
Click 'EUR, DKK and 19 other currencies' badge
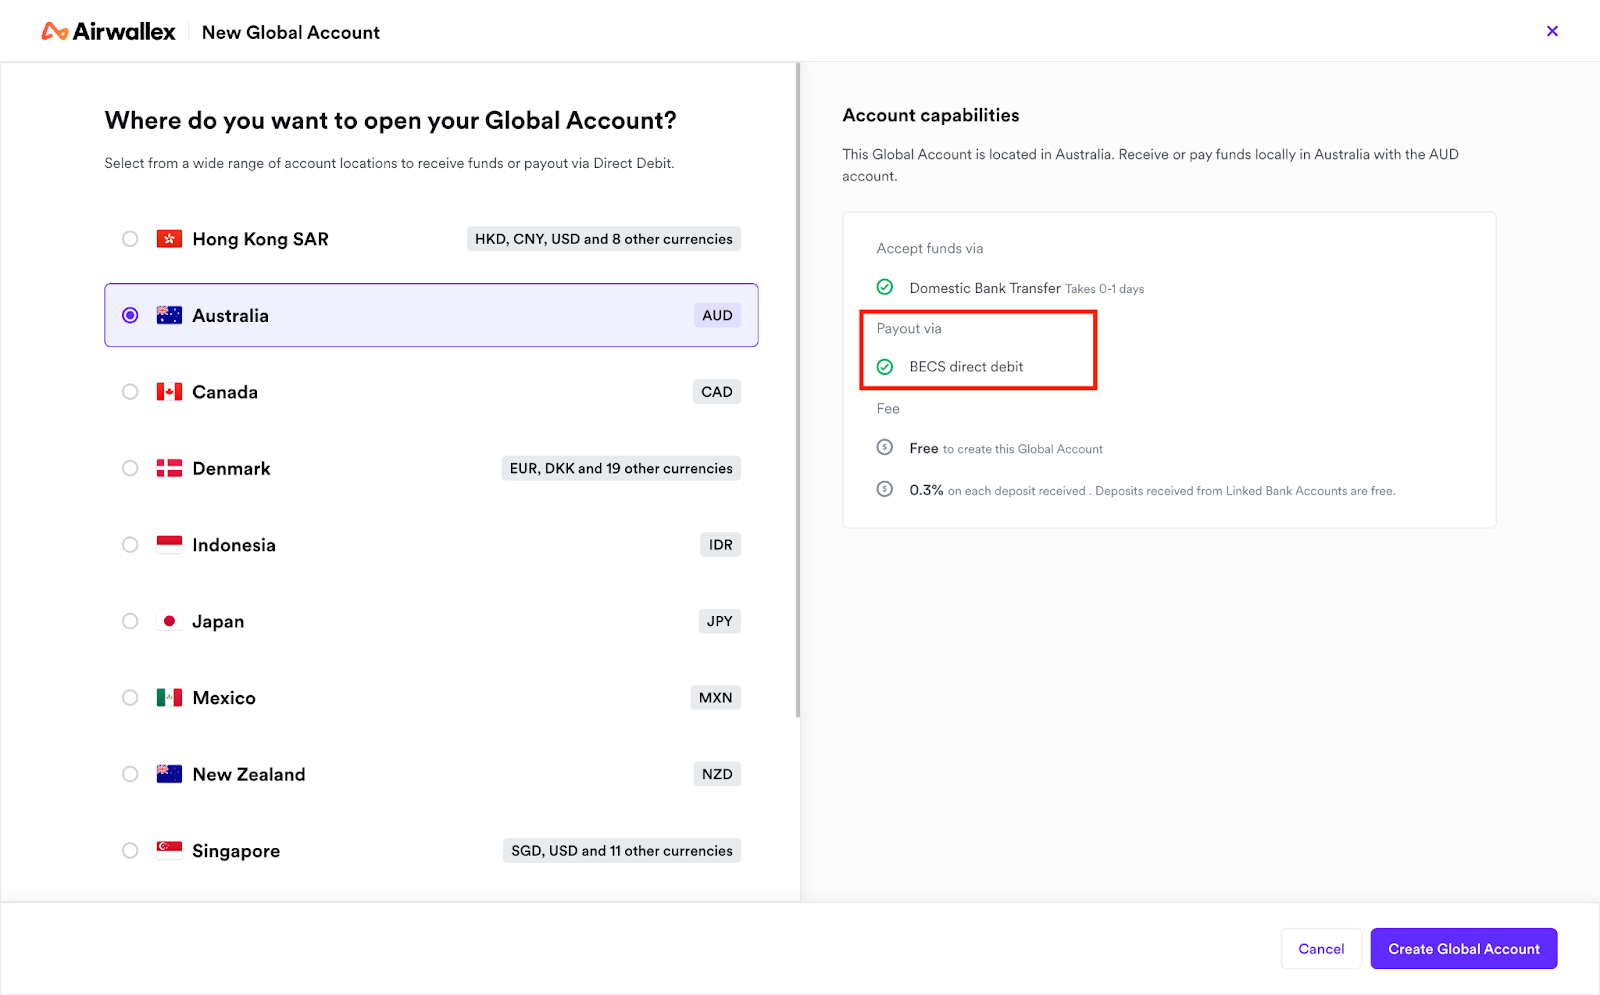pyautogui.click(x=621, y=468)
